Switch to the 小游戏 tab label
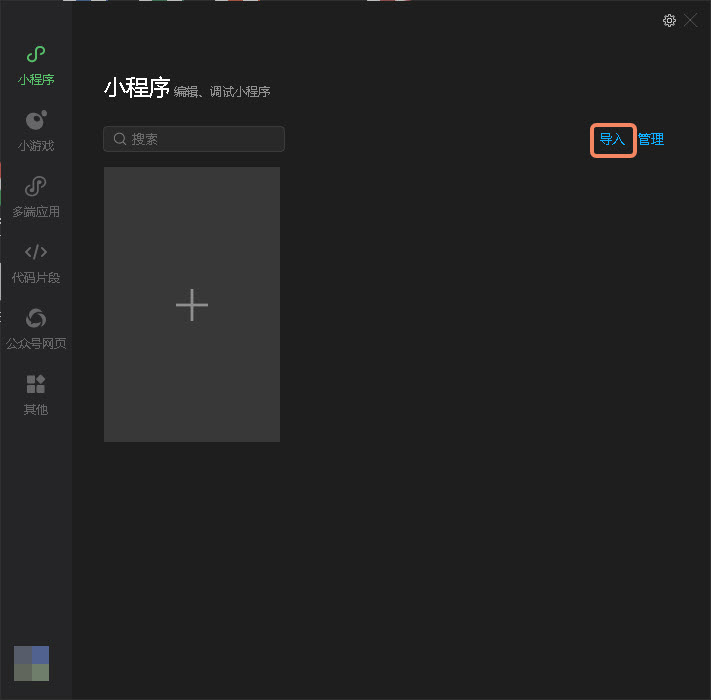The width and height of the screenshot is (711, 700). [x=36, y=146]
